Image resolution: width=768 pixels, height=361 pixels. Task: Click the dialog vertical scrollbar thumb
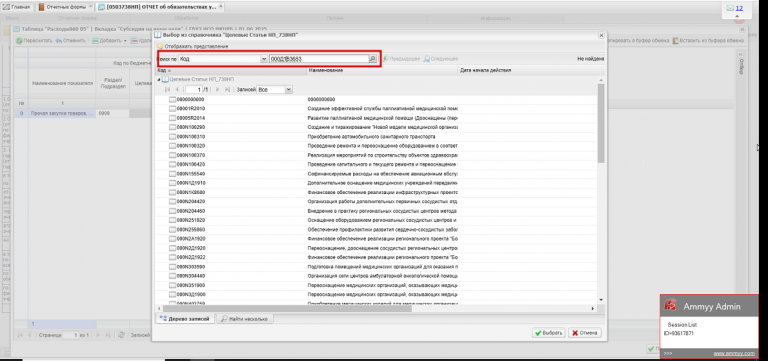pyautogui.click(x=601, y=122)
